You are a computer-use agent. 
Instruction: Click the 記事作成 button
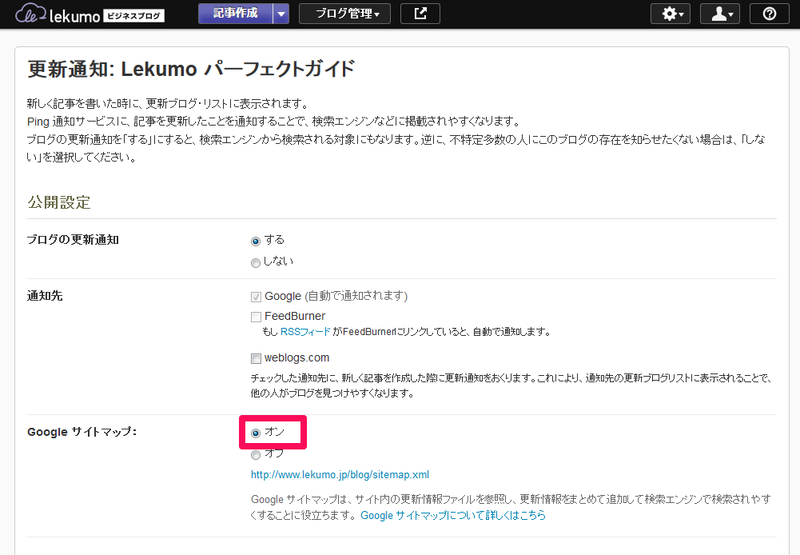tap(236, 14)
